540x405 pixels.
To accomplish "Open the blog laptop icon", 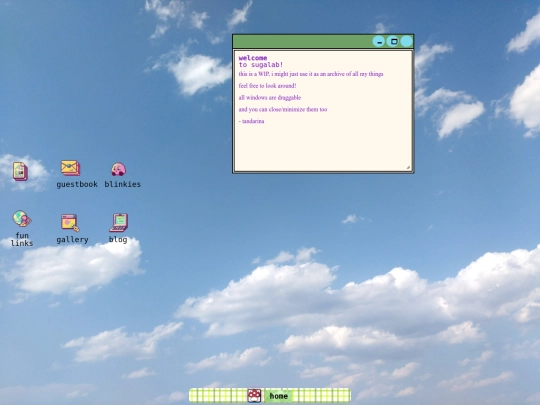I will coord(119,222).
